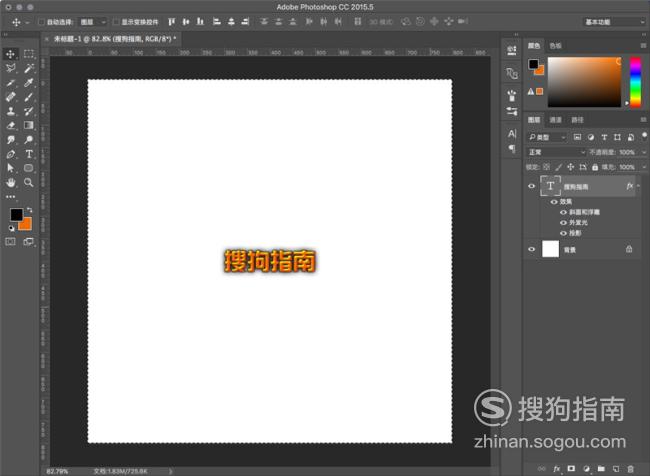
Task: Select the History Brush tool
Action: (x=29, y=111)
